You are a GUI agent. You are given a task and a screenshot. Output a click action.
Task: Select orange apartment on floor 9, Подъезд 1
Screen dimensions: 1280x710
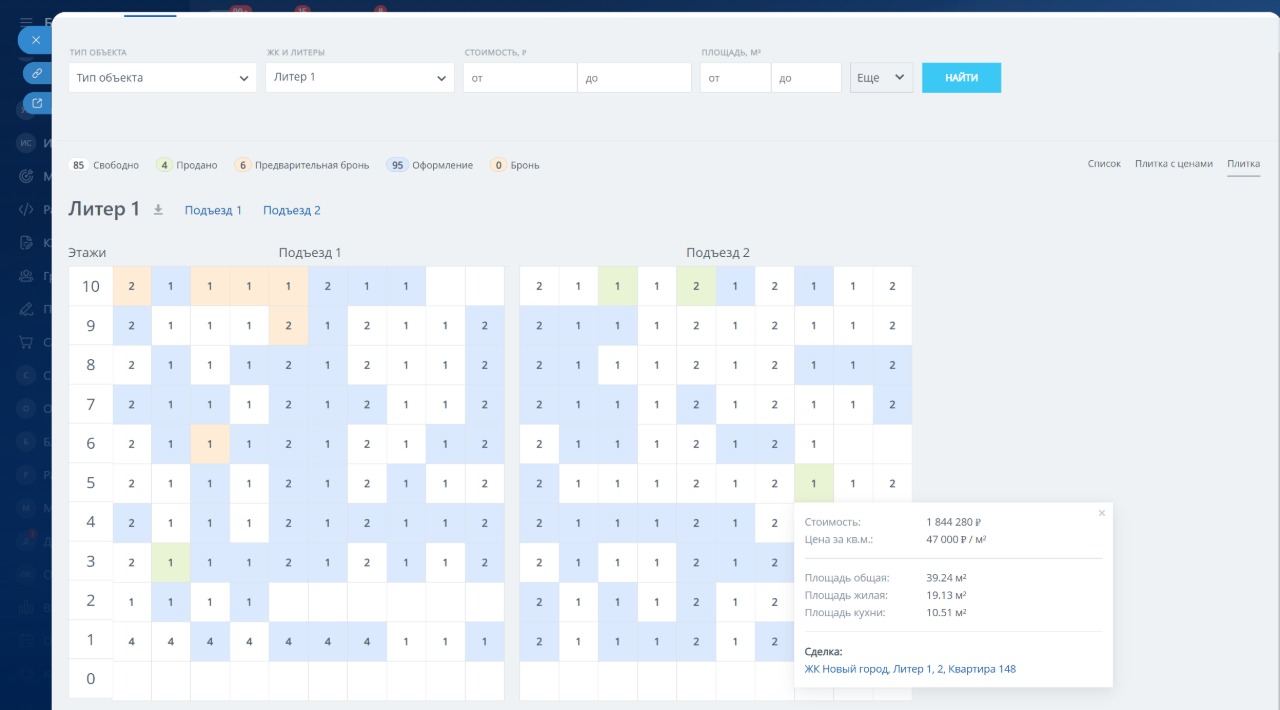(288, 326)
